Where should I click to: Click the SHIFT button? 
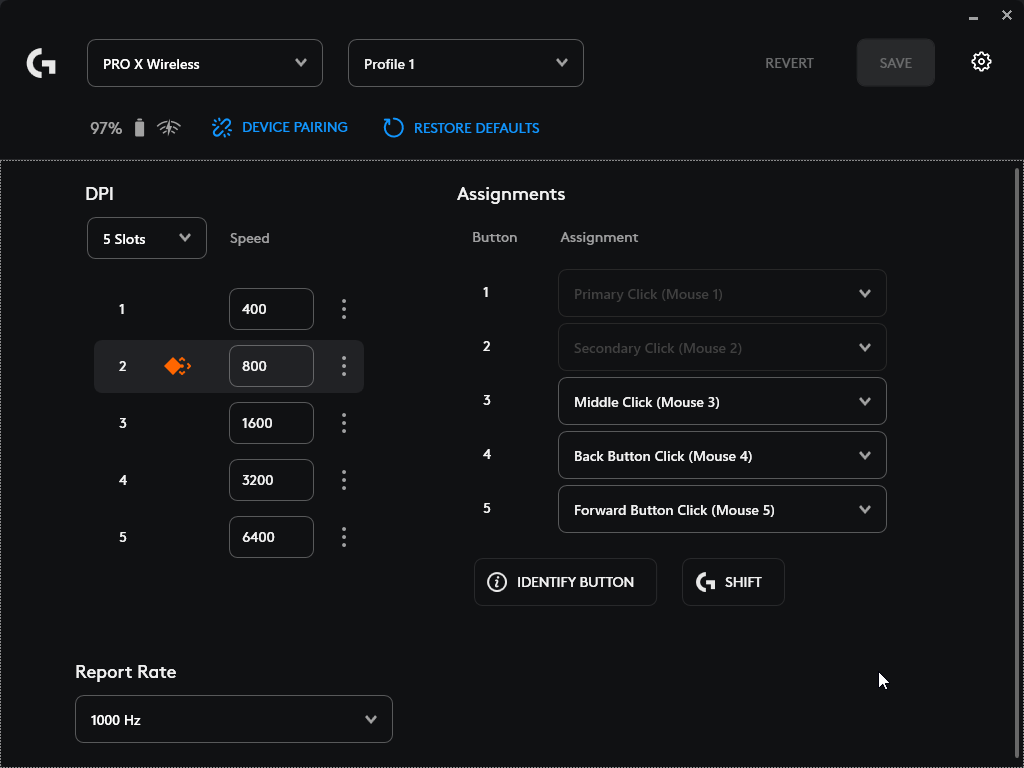pos(733,582)
